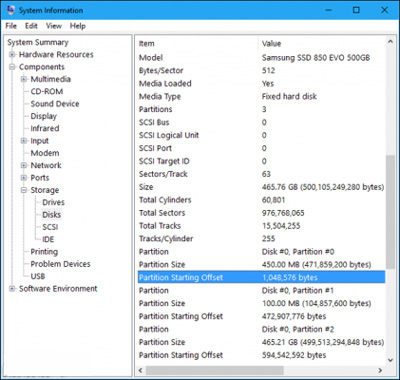
Task: Click the System Information title bar icon
Action: point(10,10)
